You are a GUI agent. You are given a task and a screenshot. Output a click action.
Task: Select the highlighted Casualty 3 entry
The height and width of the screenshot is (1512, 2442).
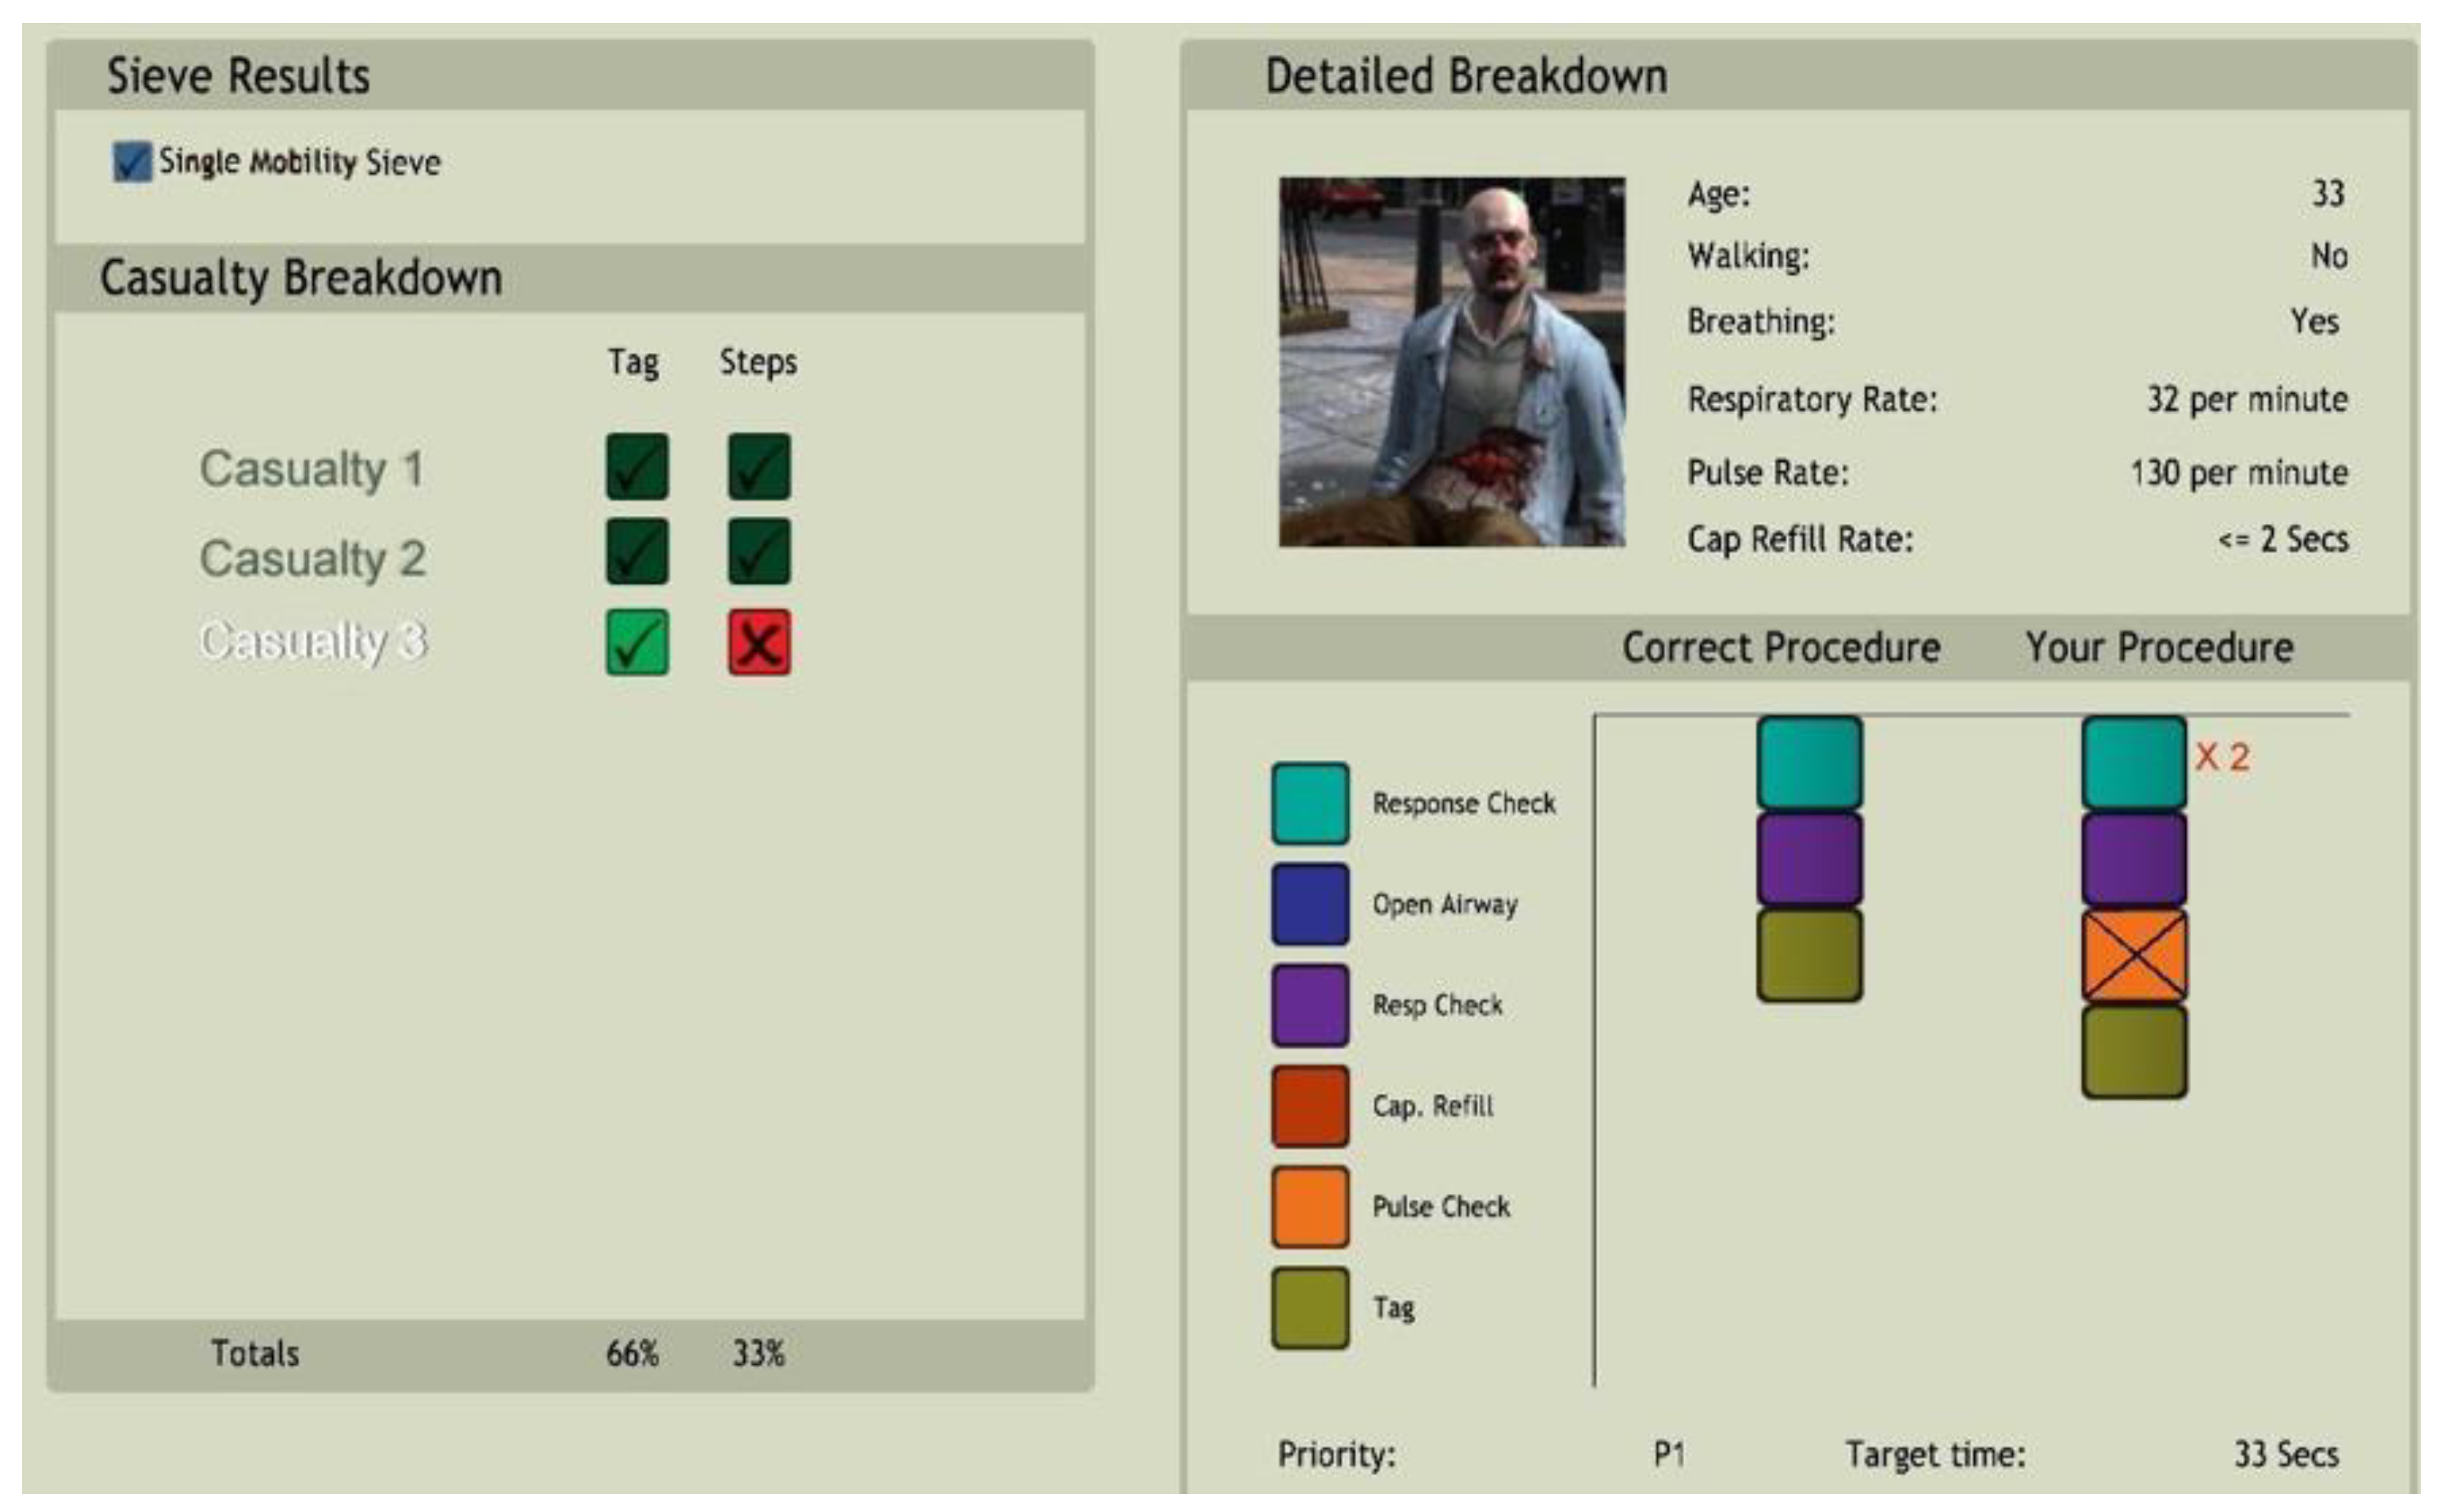click(312, 642)
